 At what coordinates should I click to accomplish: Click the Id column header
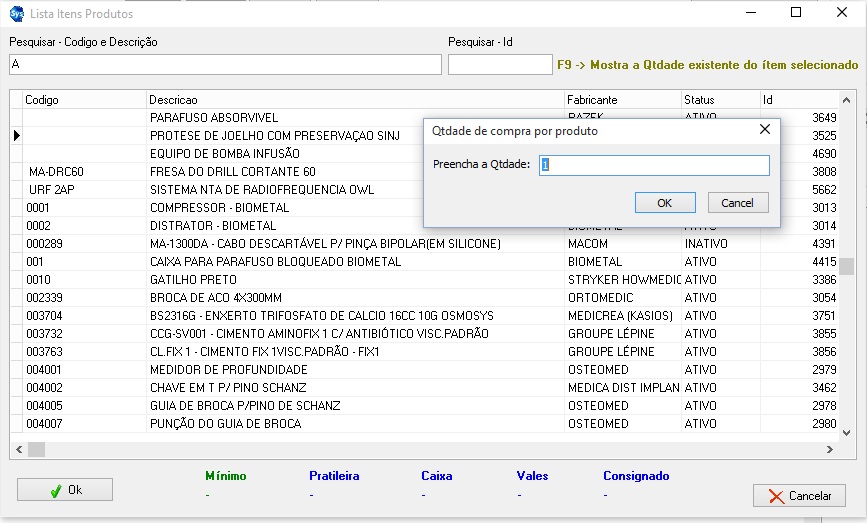coord(798,100)
